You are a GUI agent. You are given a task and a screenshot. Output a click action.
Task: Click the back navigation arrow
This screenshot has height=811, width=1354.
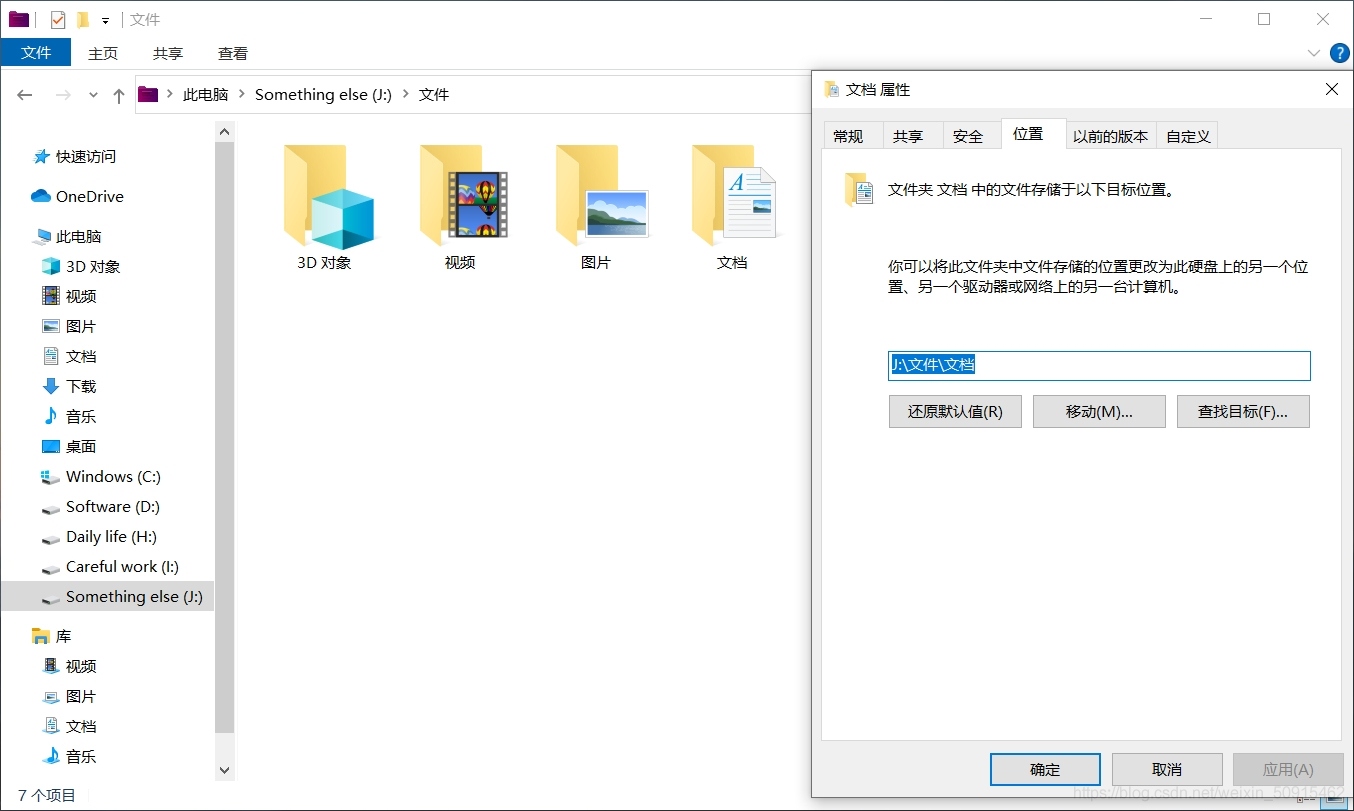25,95
